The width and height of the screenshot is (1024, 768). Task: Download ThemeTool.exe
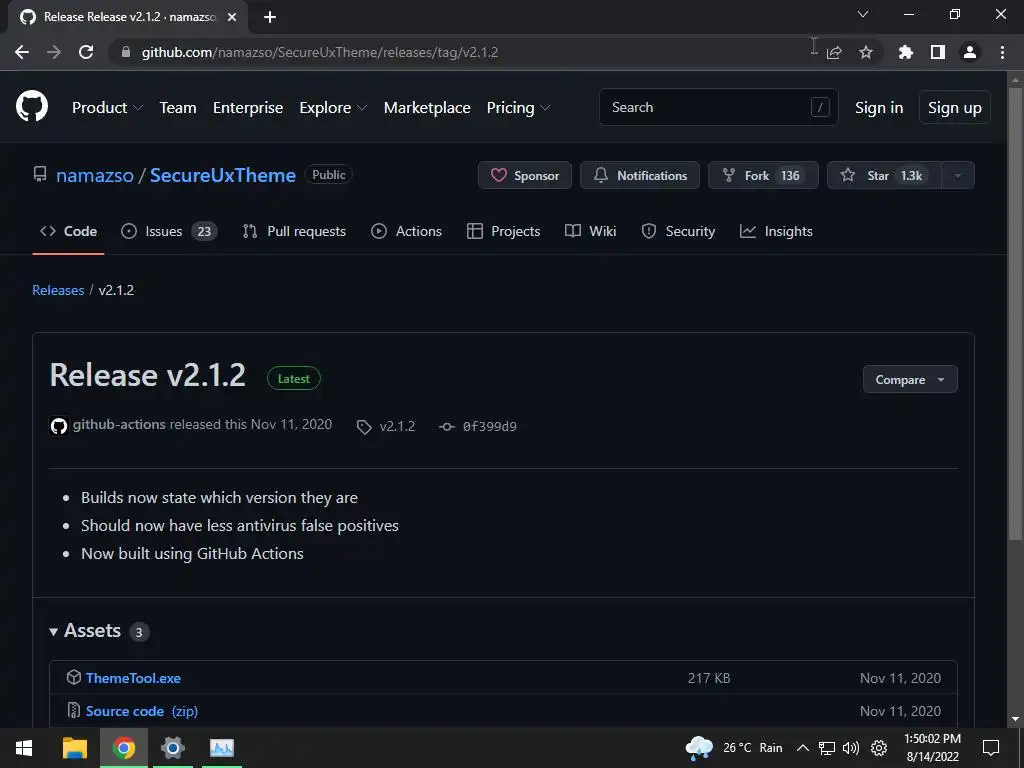[x=133, y=678]
